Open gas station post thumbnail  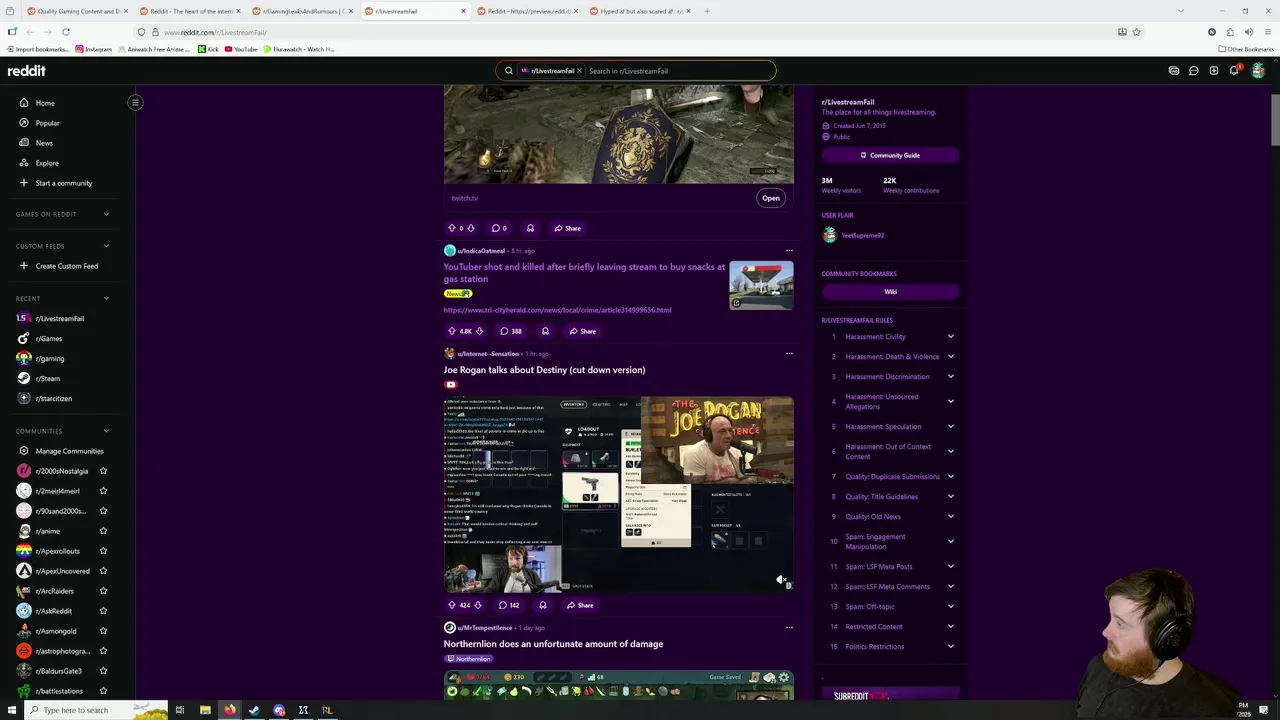click(x=761, y=285)
